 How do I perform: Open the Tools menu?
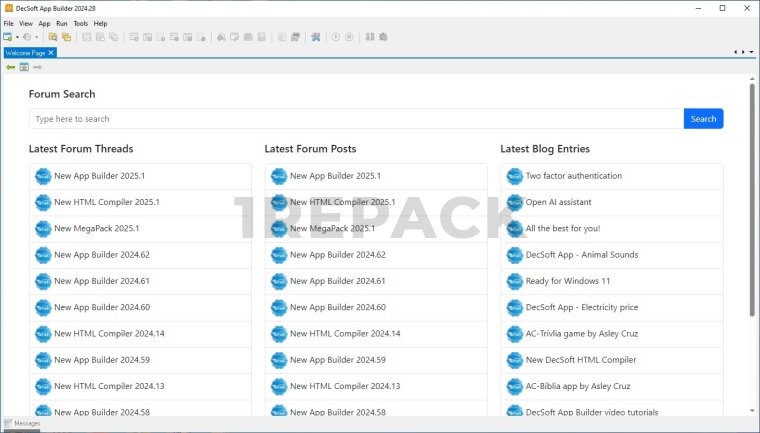pyautogui.click(x=80, y=23)
